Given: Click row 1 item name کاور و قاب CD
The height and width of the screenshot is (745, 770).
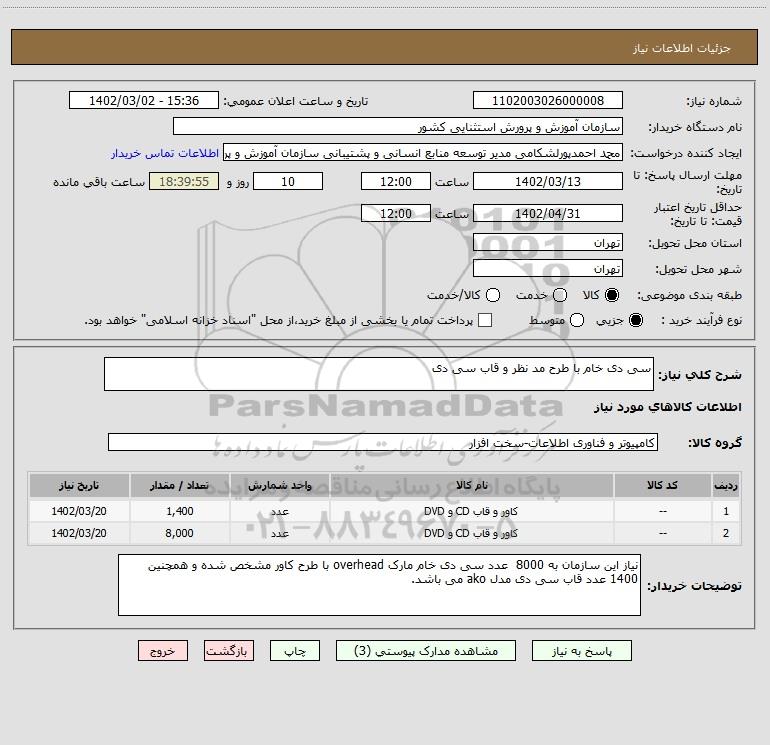Looking at the screenshot, I should (471, 511).
